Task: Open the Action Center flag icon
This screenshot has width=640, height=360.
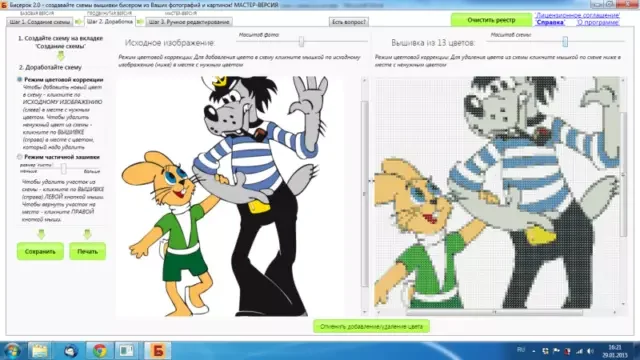Action: coord(556,351)
